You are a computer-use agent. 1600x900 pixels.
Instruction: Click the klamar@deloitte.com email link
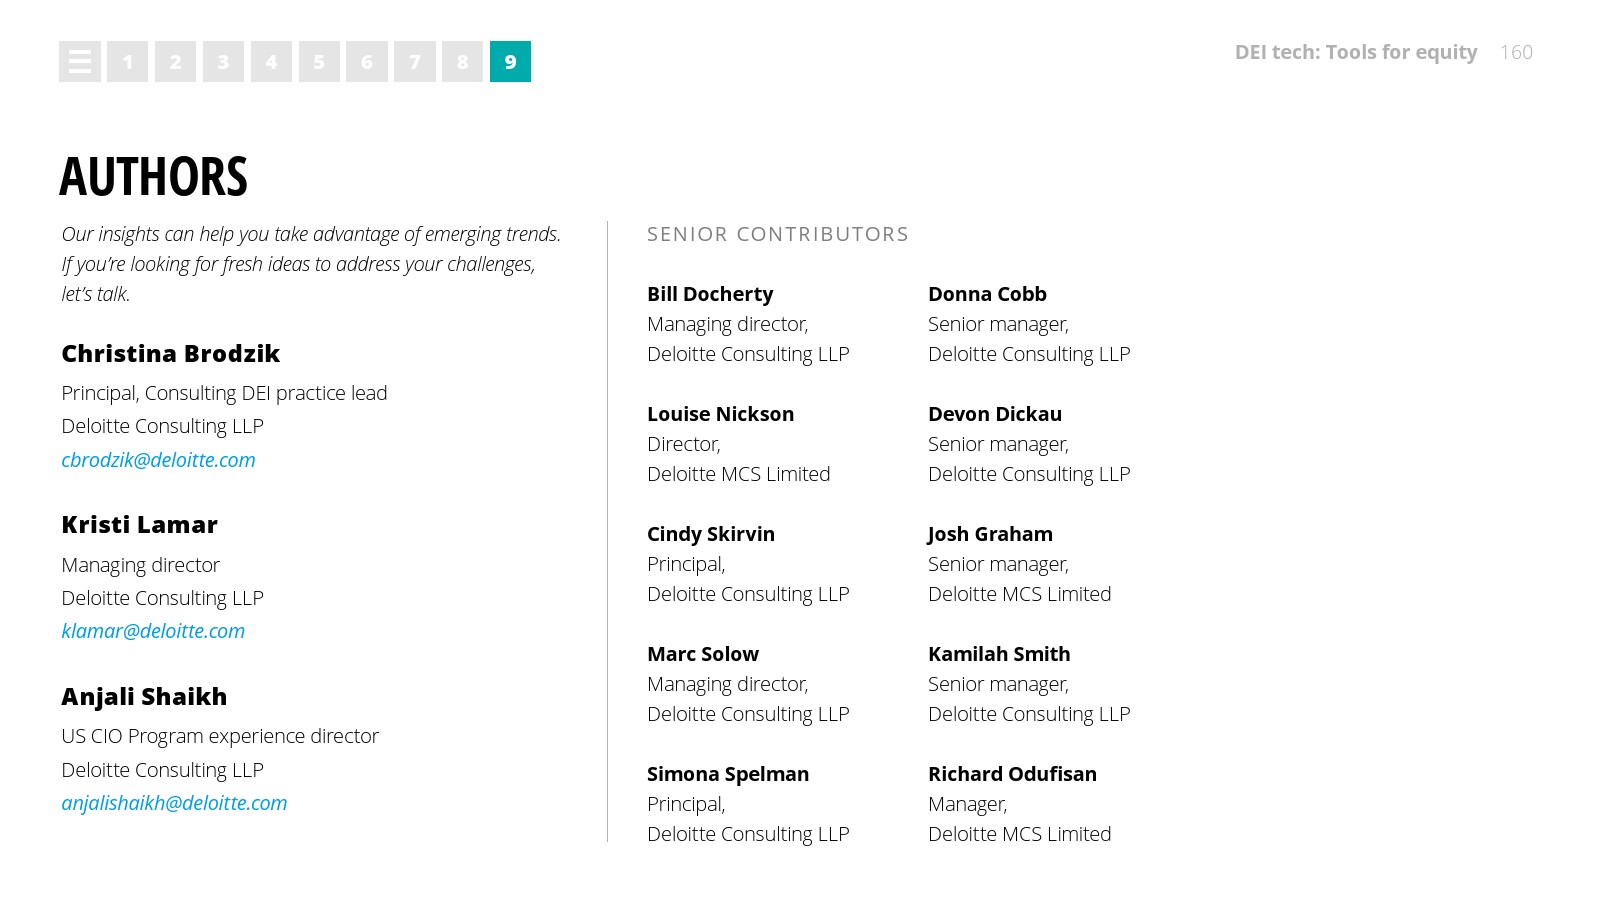[x=153, y=631]
